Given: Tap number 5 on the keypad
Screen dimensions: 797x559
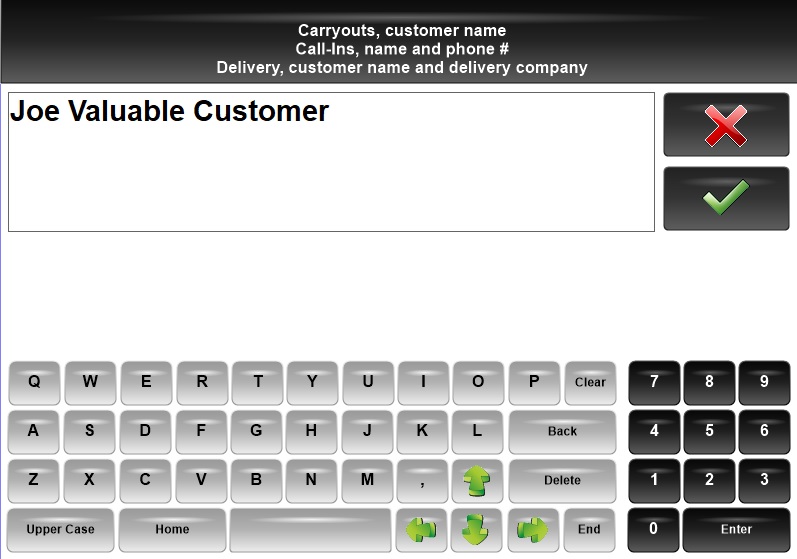Looking at the screenshot, I should (x=709, y=431).
